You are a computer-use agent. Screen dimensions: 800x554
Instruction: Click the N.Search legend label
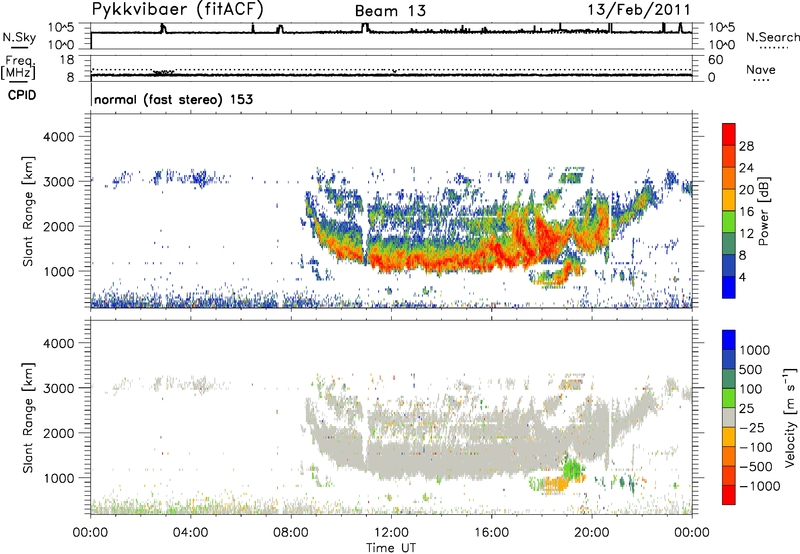click(x=772, y=37)
